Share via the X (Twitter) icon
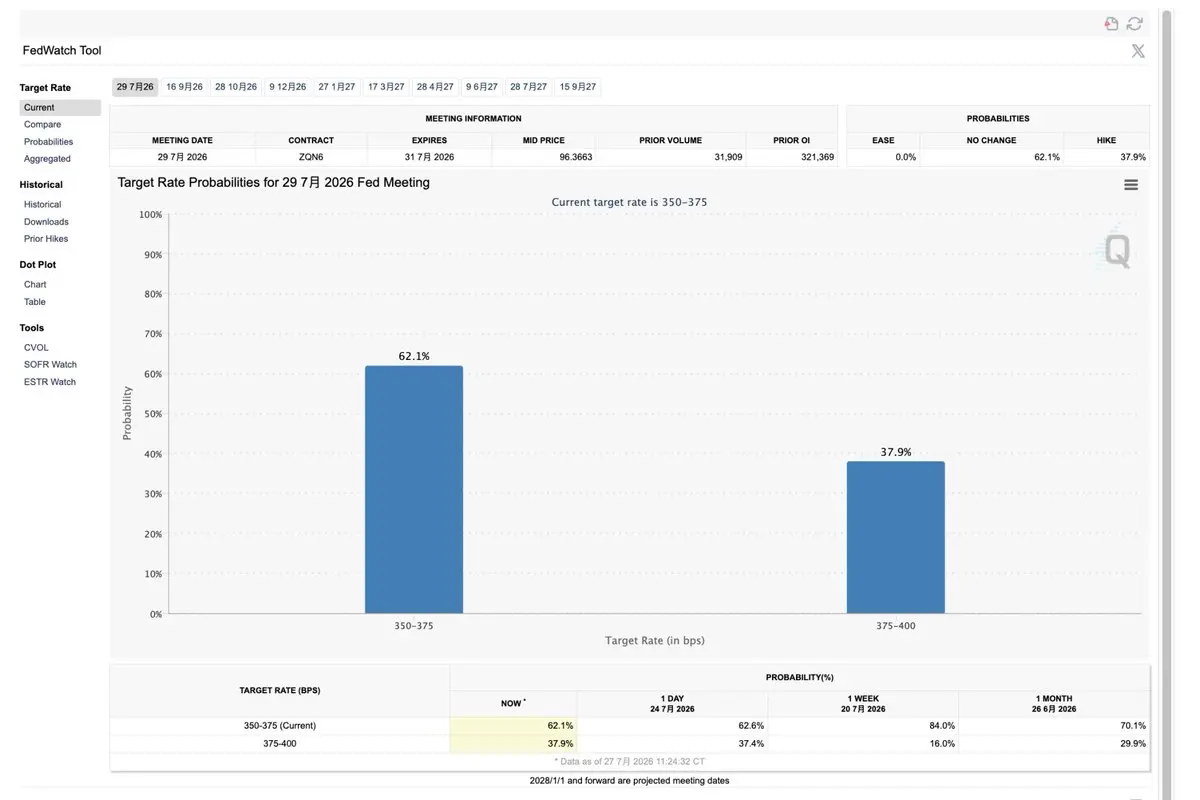The width and height of the screenshot is (1200, 800). [1138, 51]
